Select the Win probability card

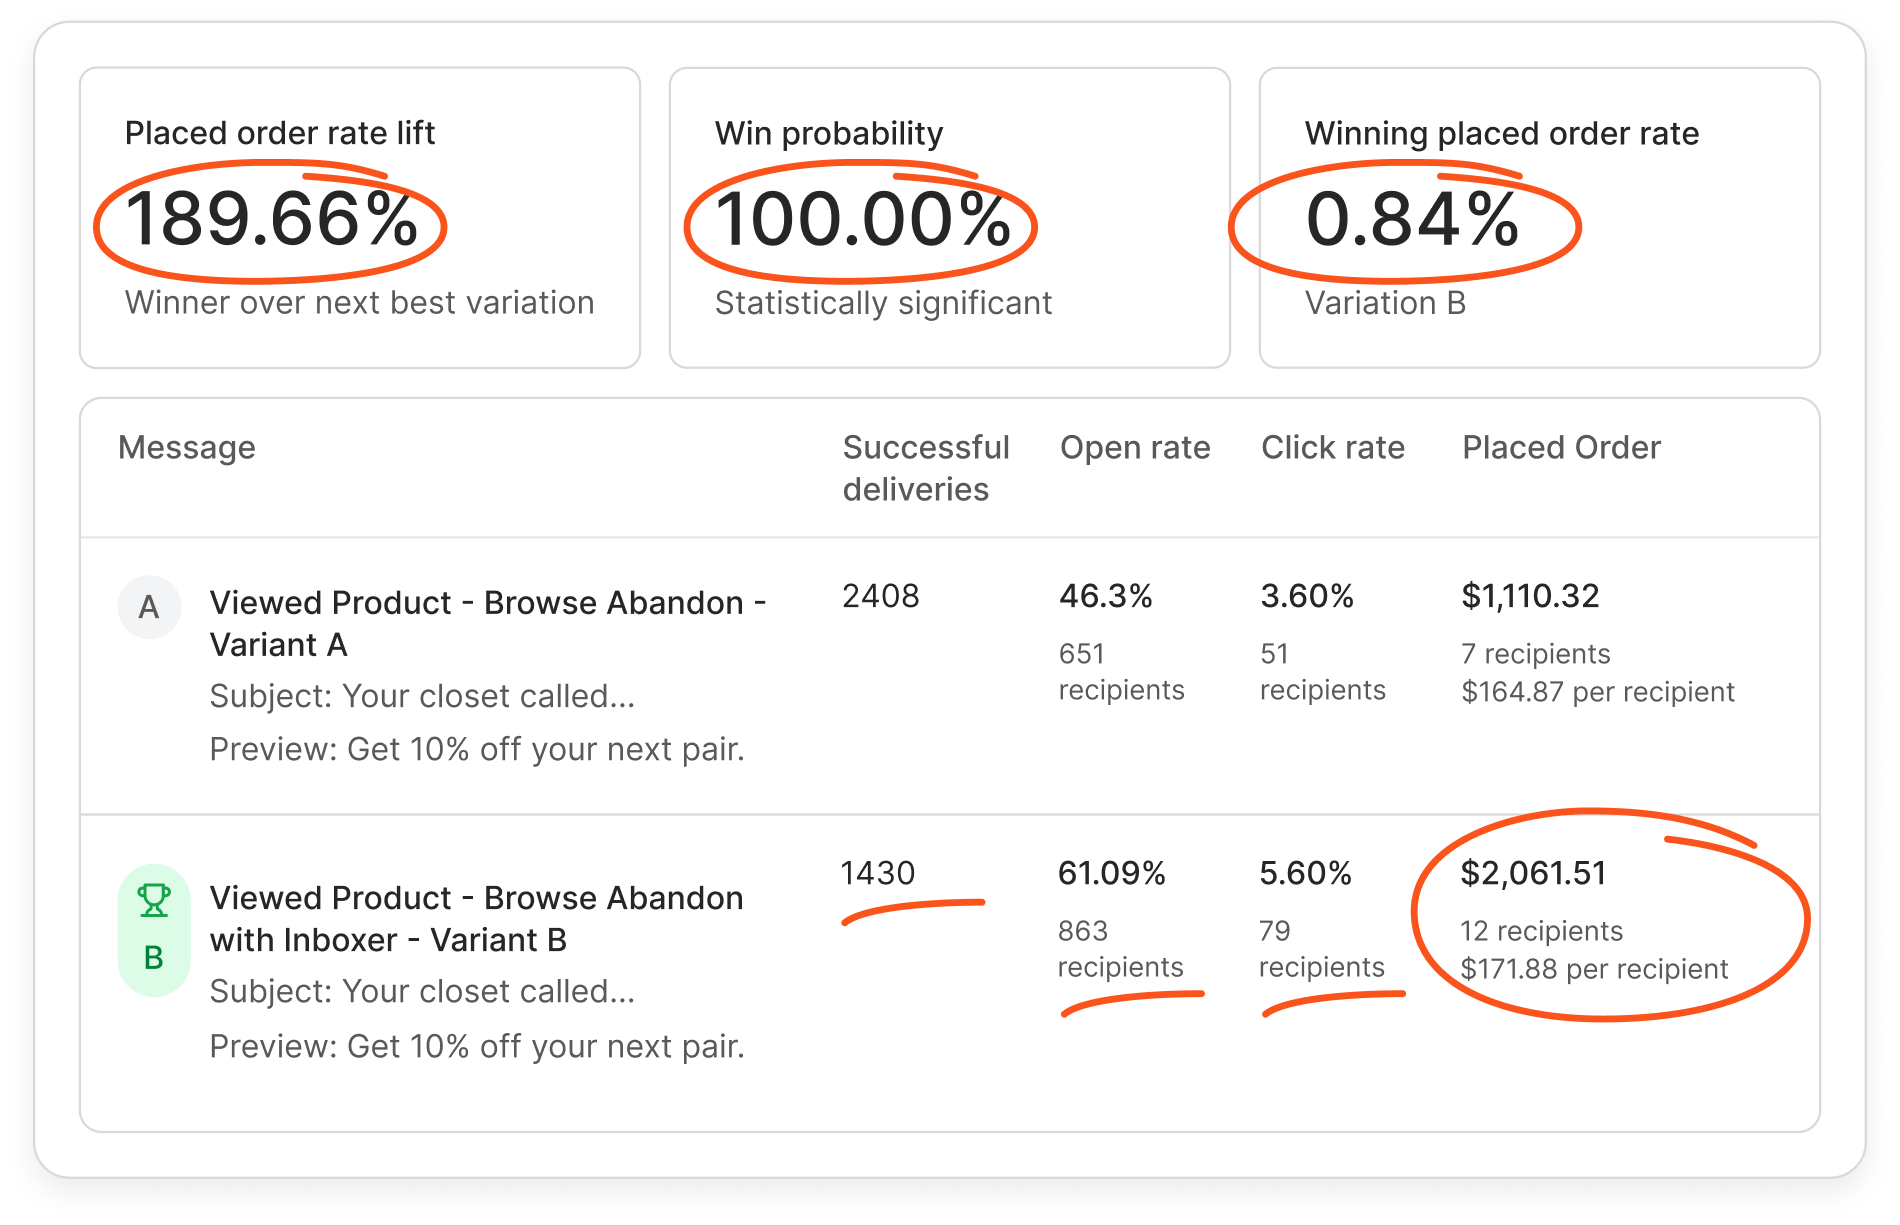(x=949, y=218)
